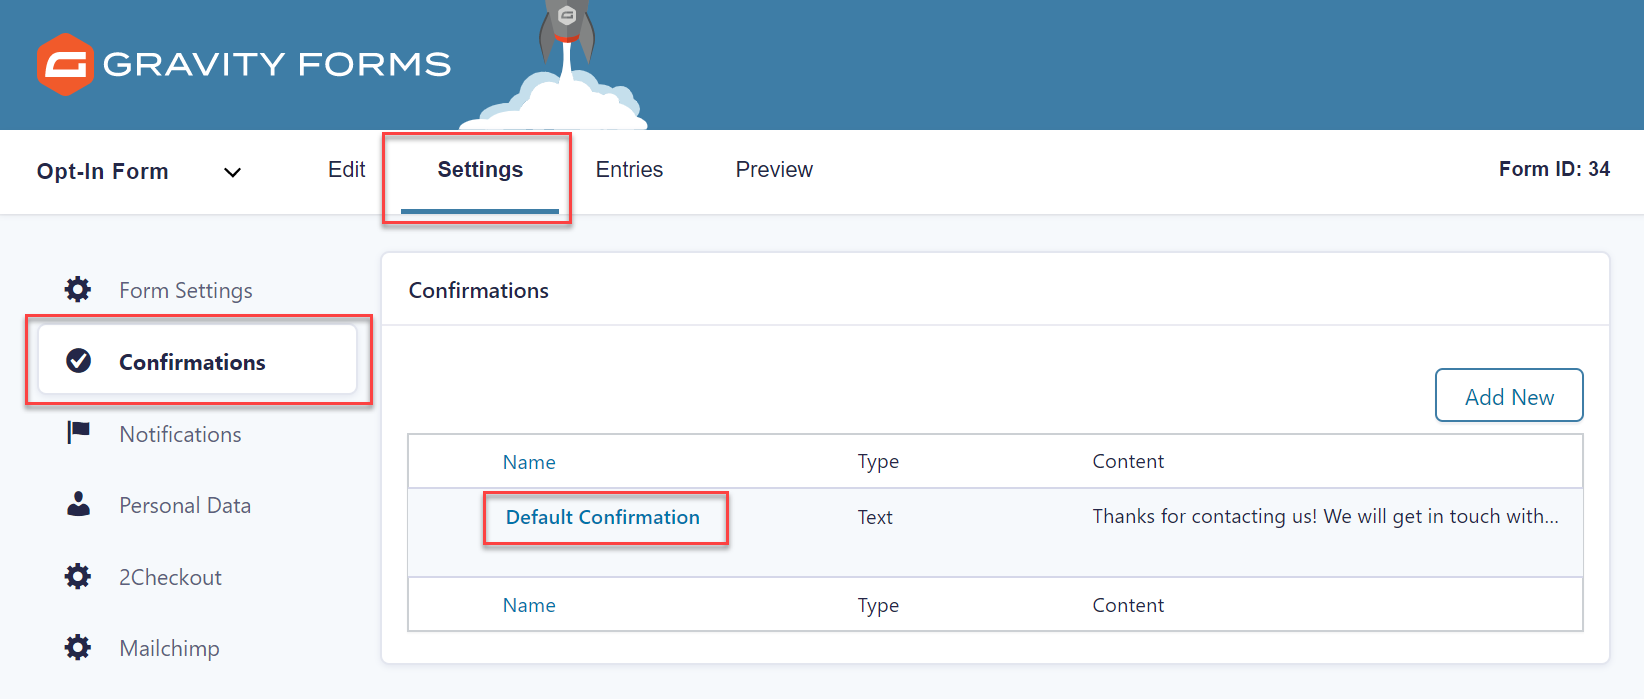Switch to the Entries tab

click(x=629, y=170)
